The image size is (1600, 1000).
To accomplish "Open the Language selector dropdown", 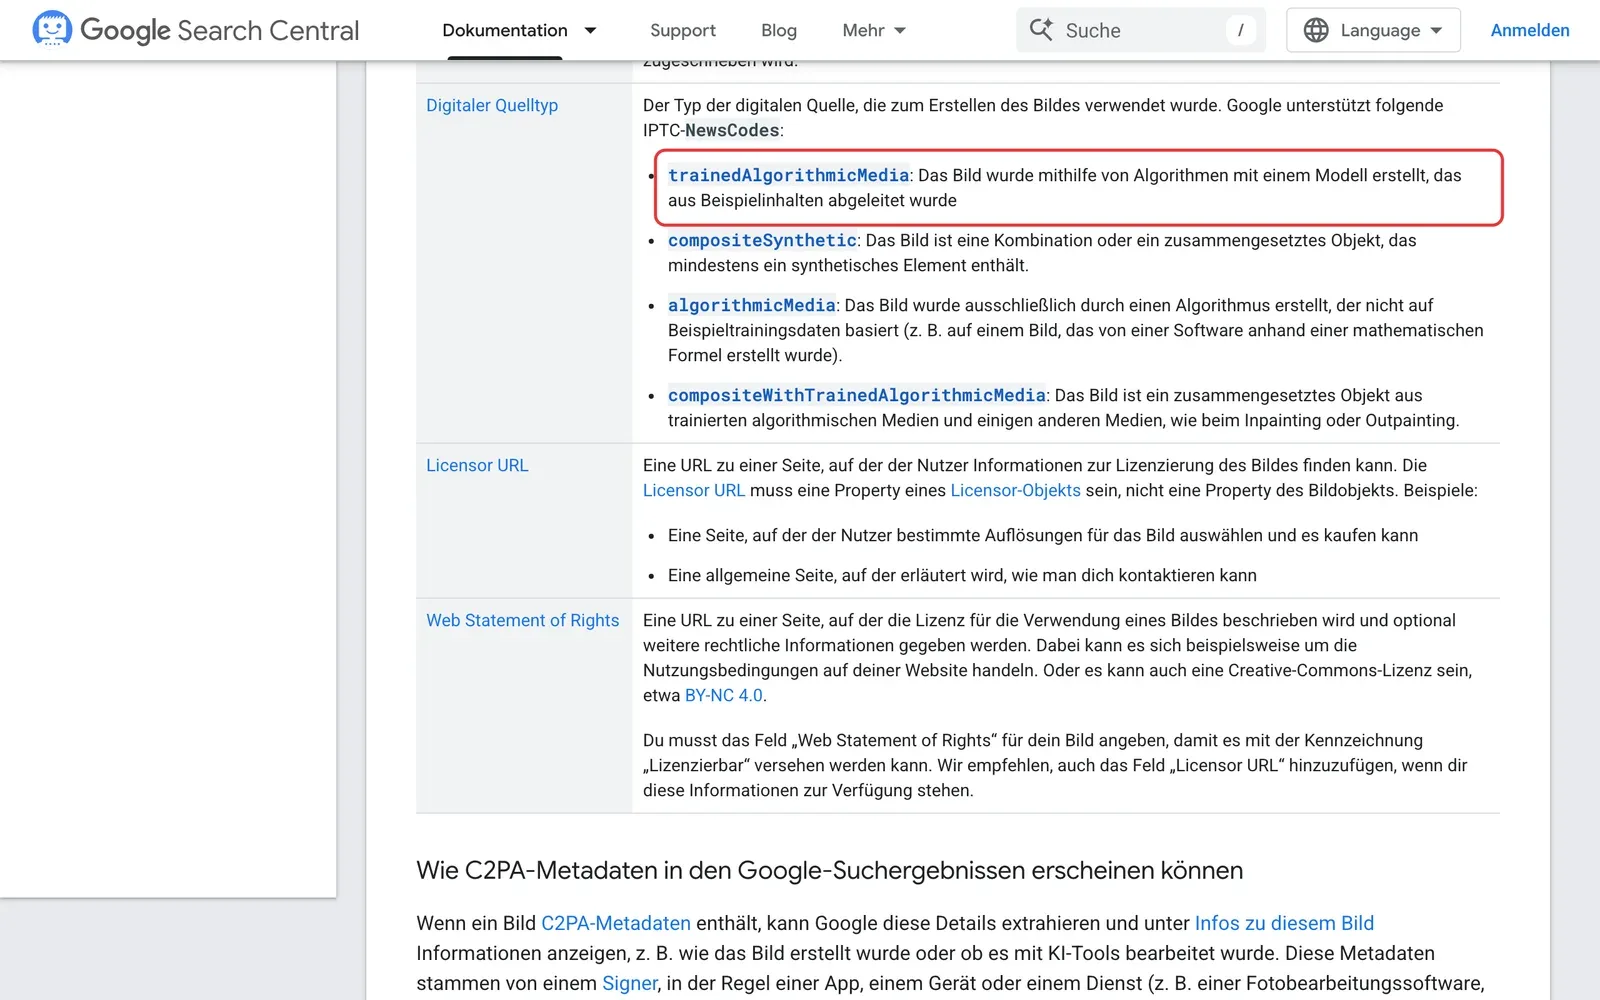I will coord(1373,30).
